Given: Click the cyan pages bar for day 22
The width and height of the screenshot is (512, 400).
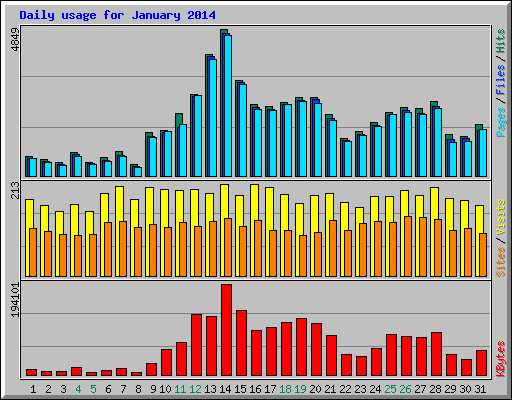Looking at the screenshot, I should pos(348,159).
